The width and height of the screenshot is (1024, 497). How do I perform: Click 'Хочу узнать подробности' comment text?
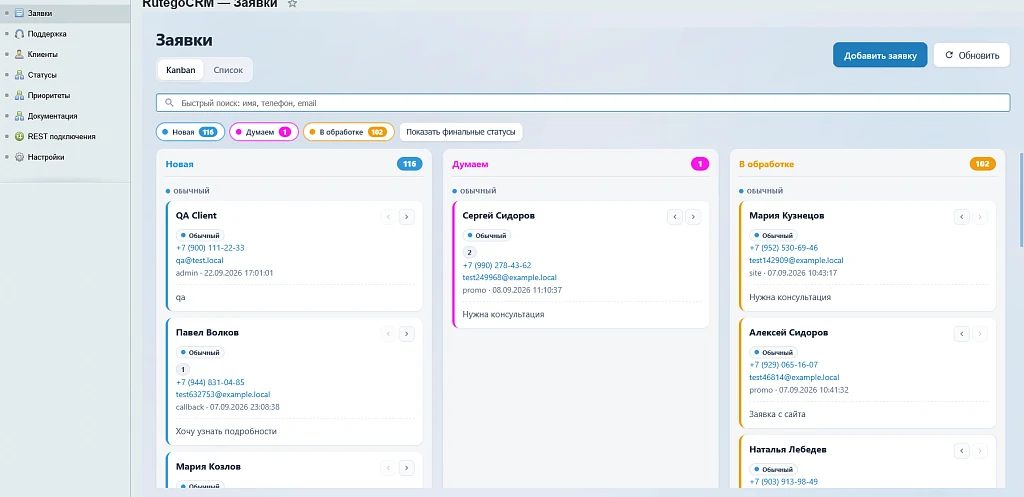pyautogui.click(x=226, y=432)
